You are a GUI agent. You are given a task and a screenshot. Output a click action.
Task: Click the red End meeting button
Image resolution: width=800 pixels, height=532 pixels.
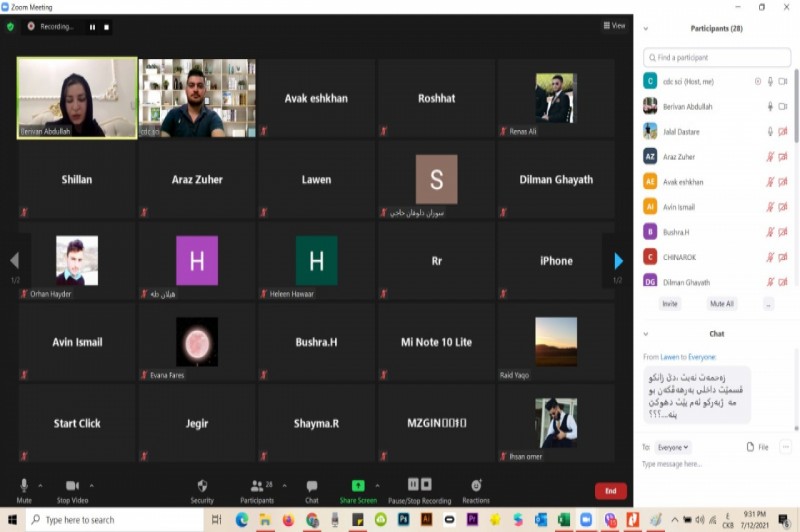(x=610, y=491)
